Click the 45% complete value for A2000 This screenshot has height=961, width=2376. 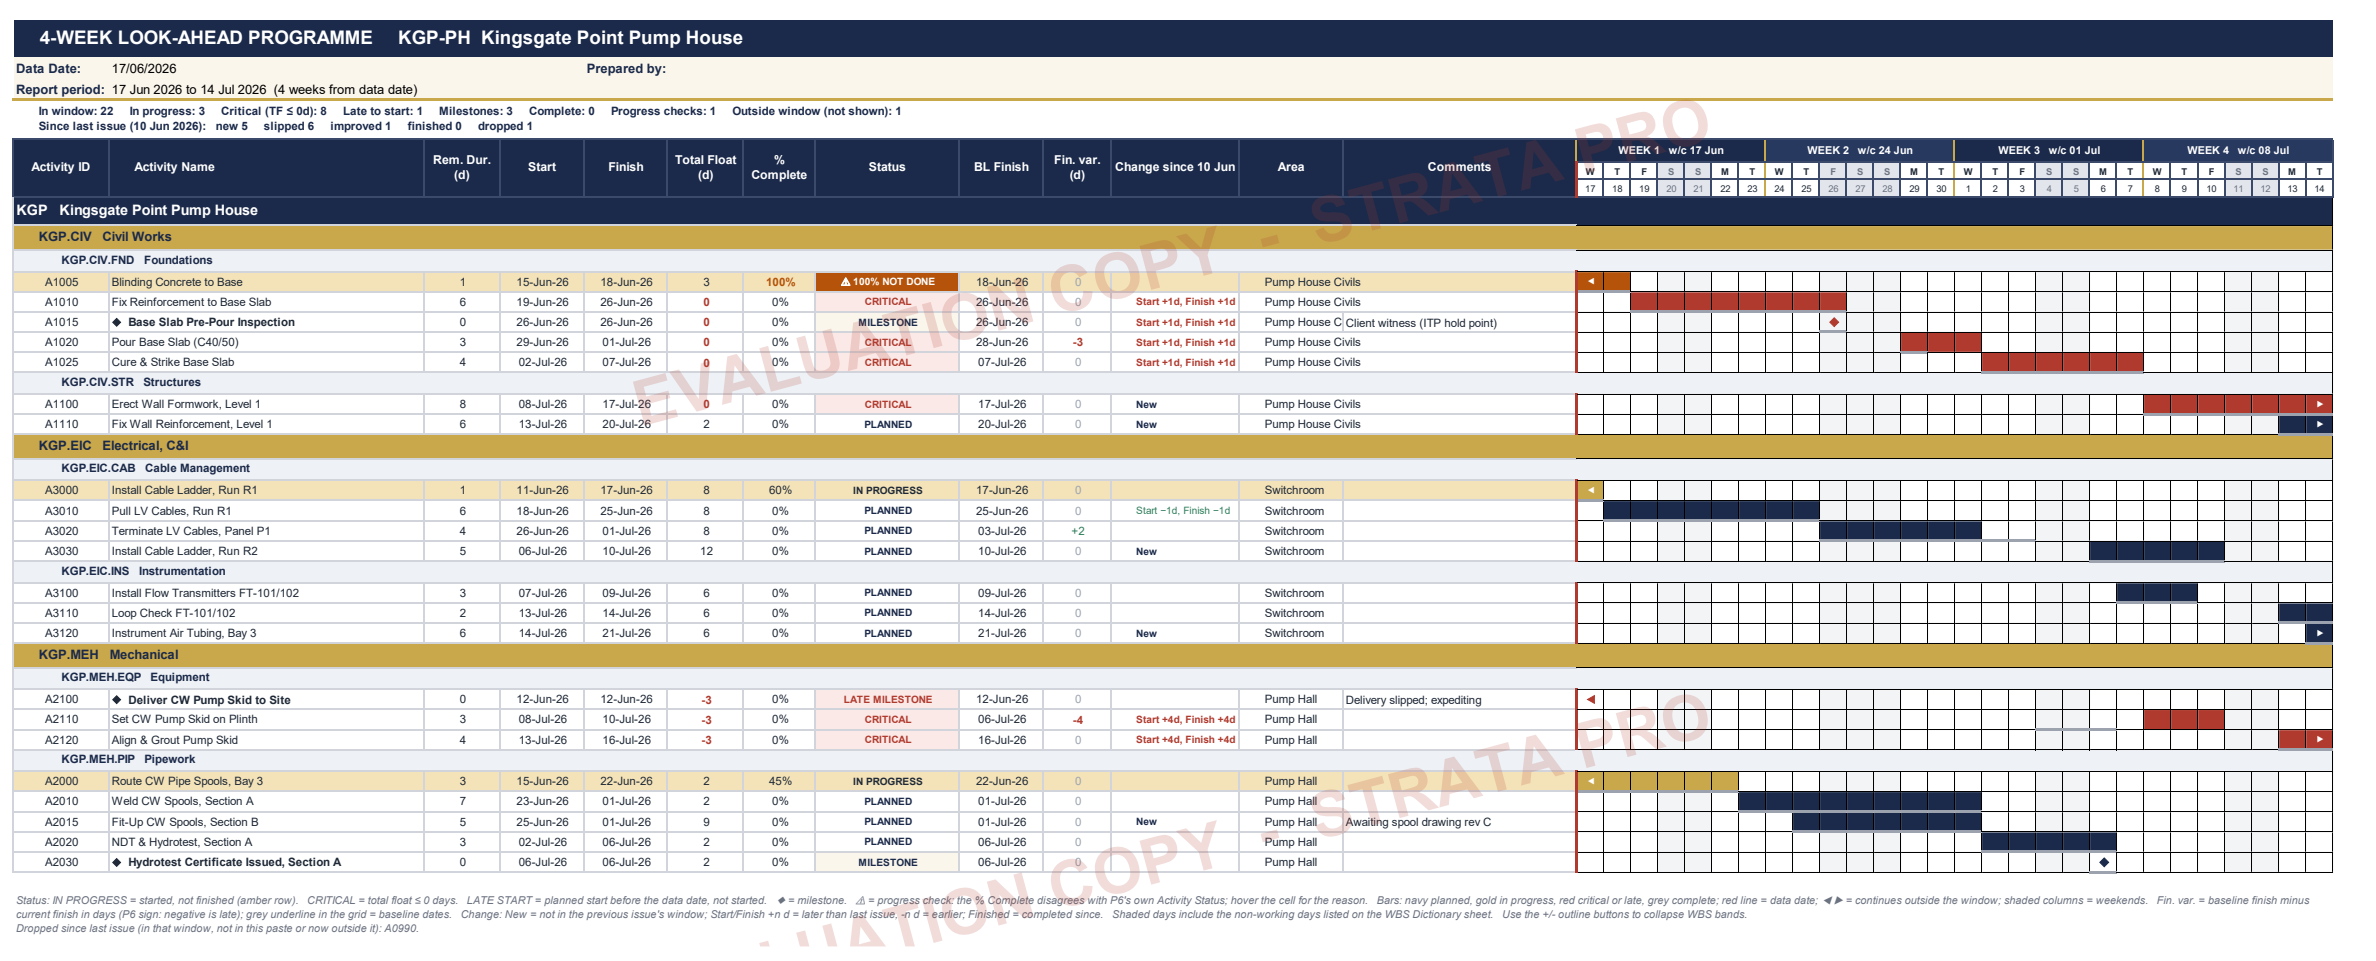click(x=780, y=781)
